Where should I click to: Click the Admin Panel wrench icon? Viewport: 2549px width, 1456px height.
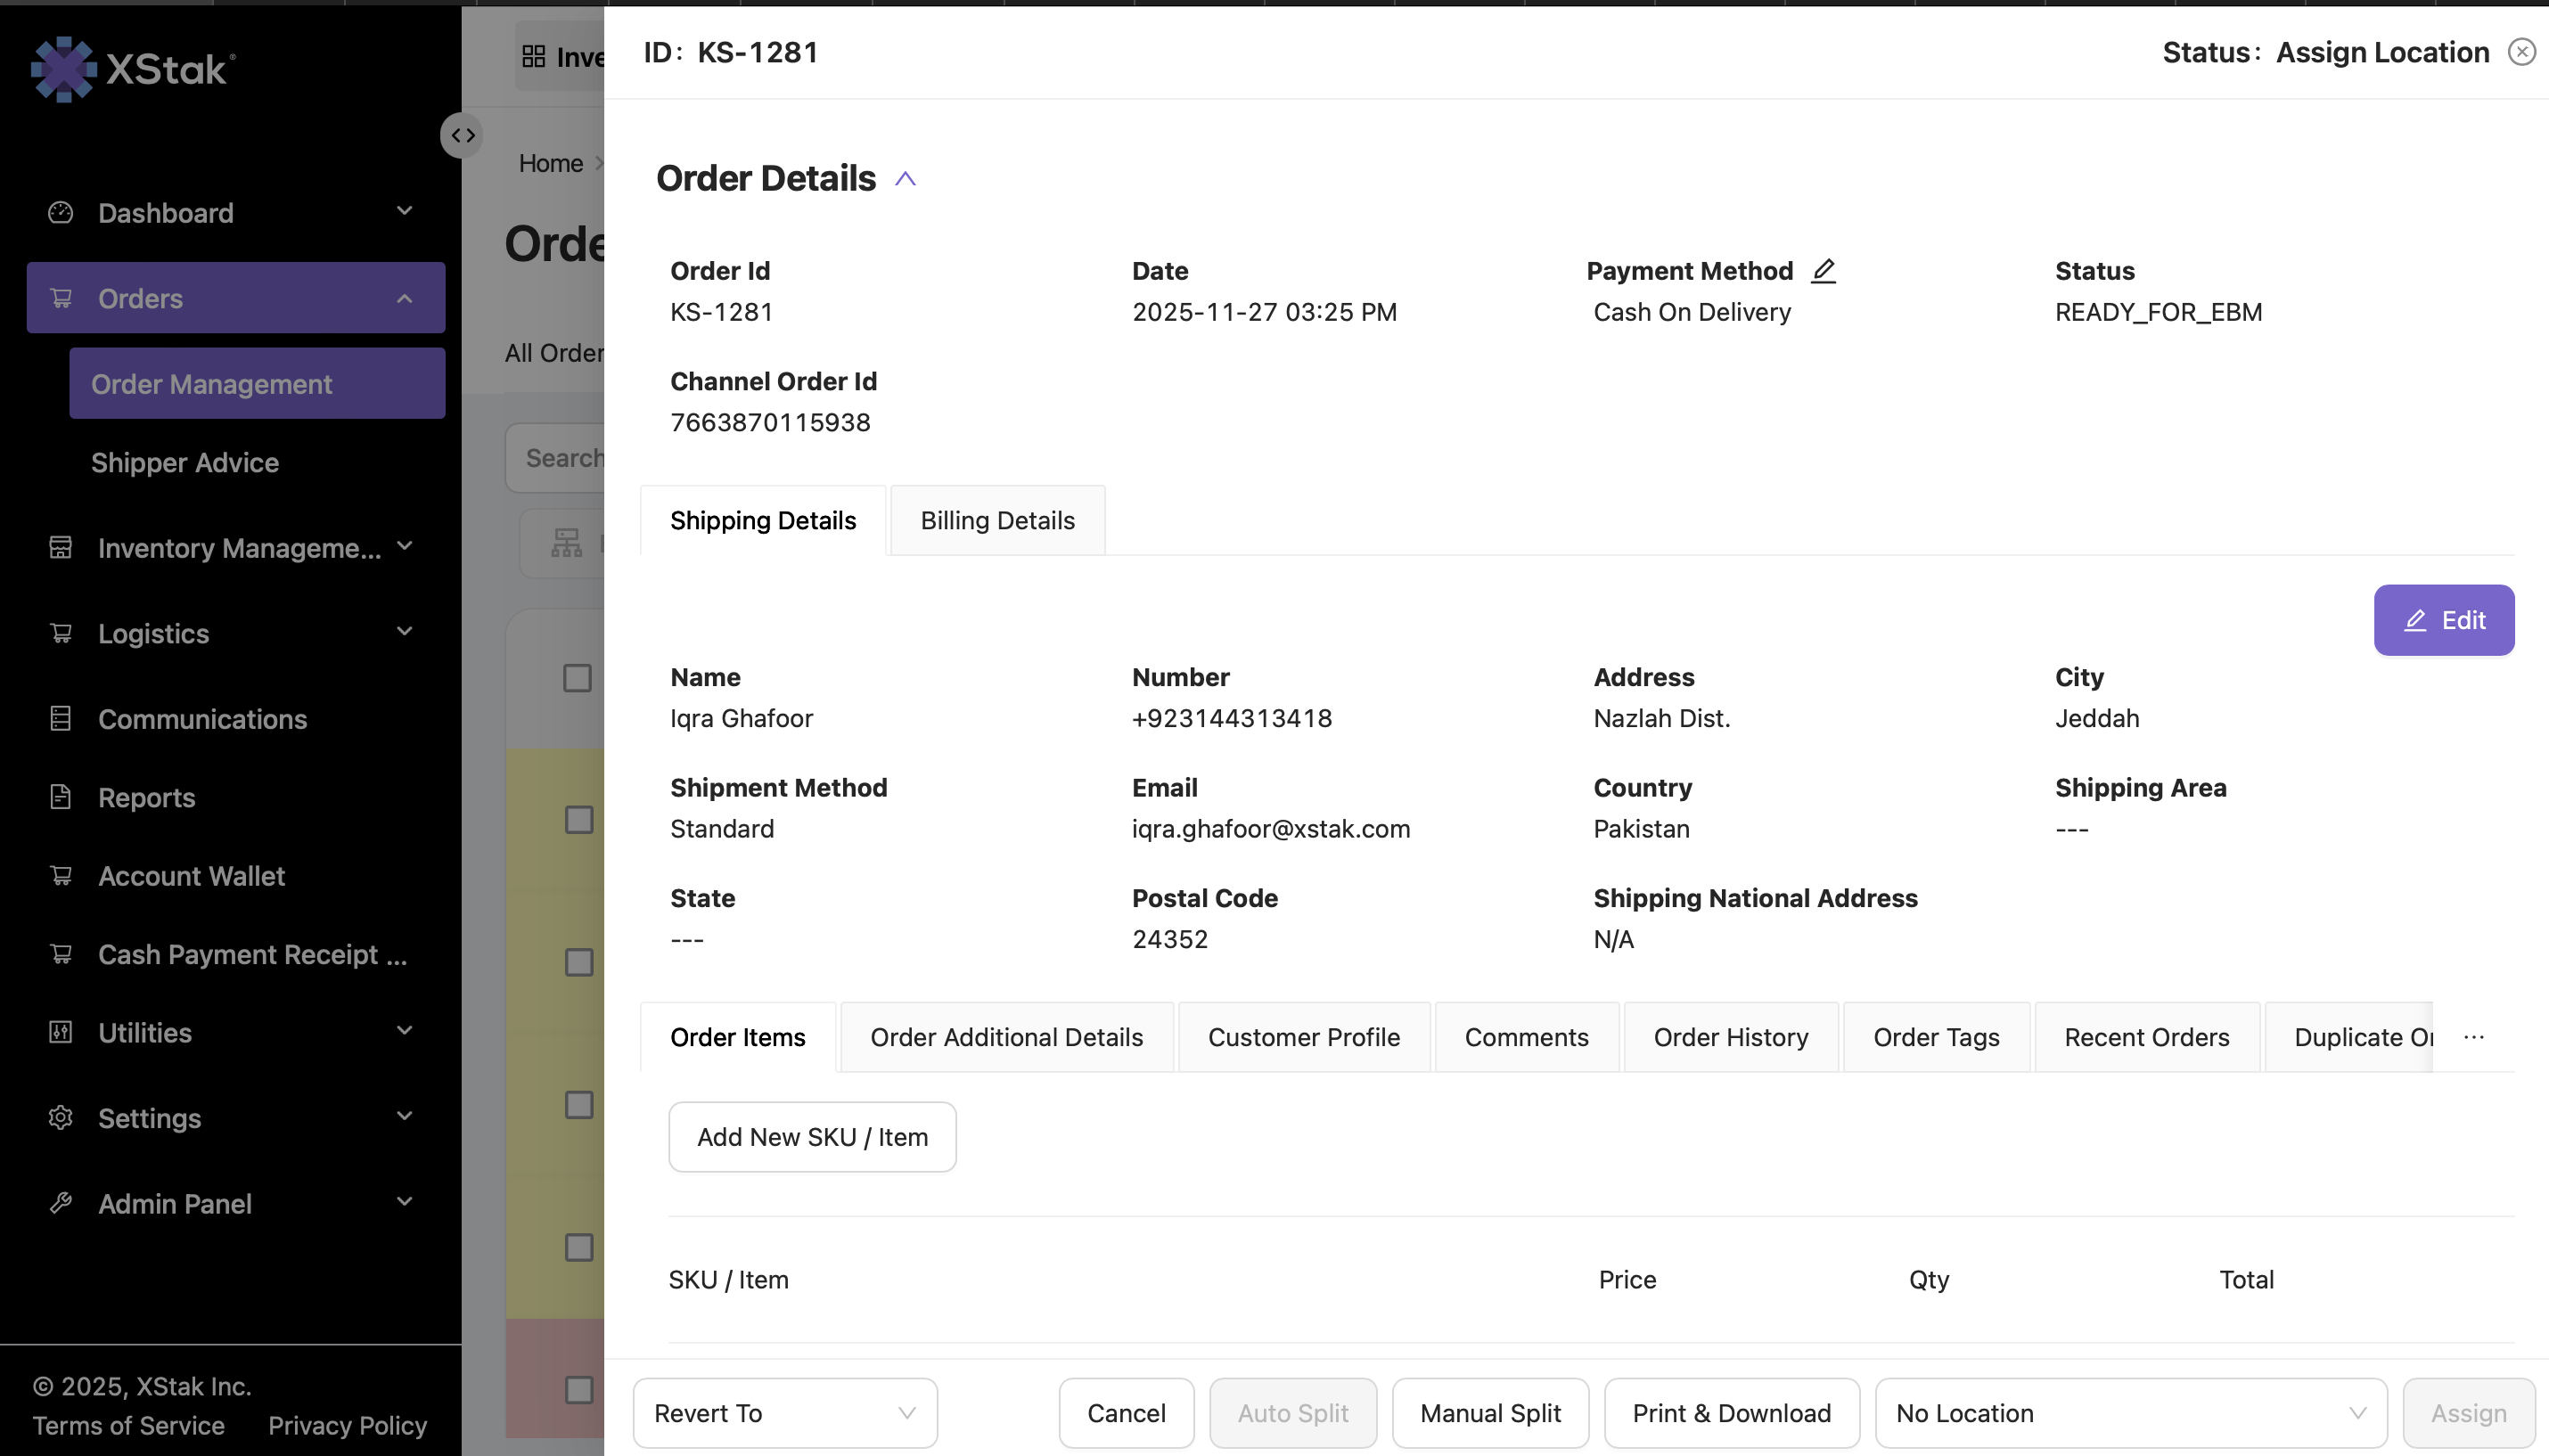(x=61, y=1203)
